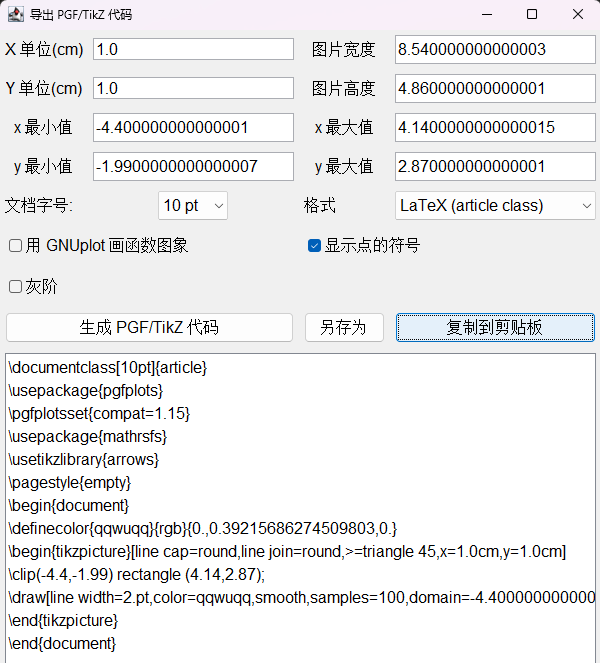Screen dimensions: 600x669
Task: Enable the 灰阶 checkbox
Action: 15,287
